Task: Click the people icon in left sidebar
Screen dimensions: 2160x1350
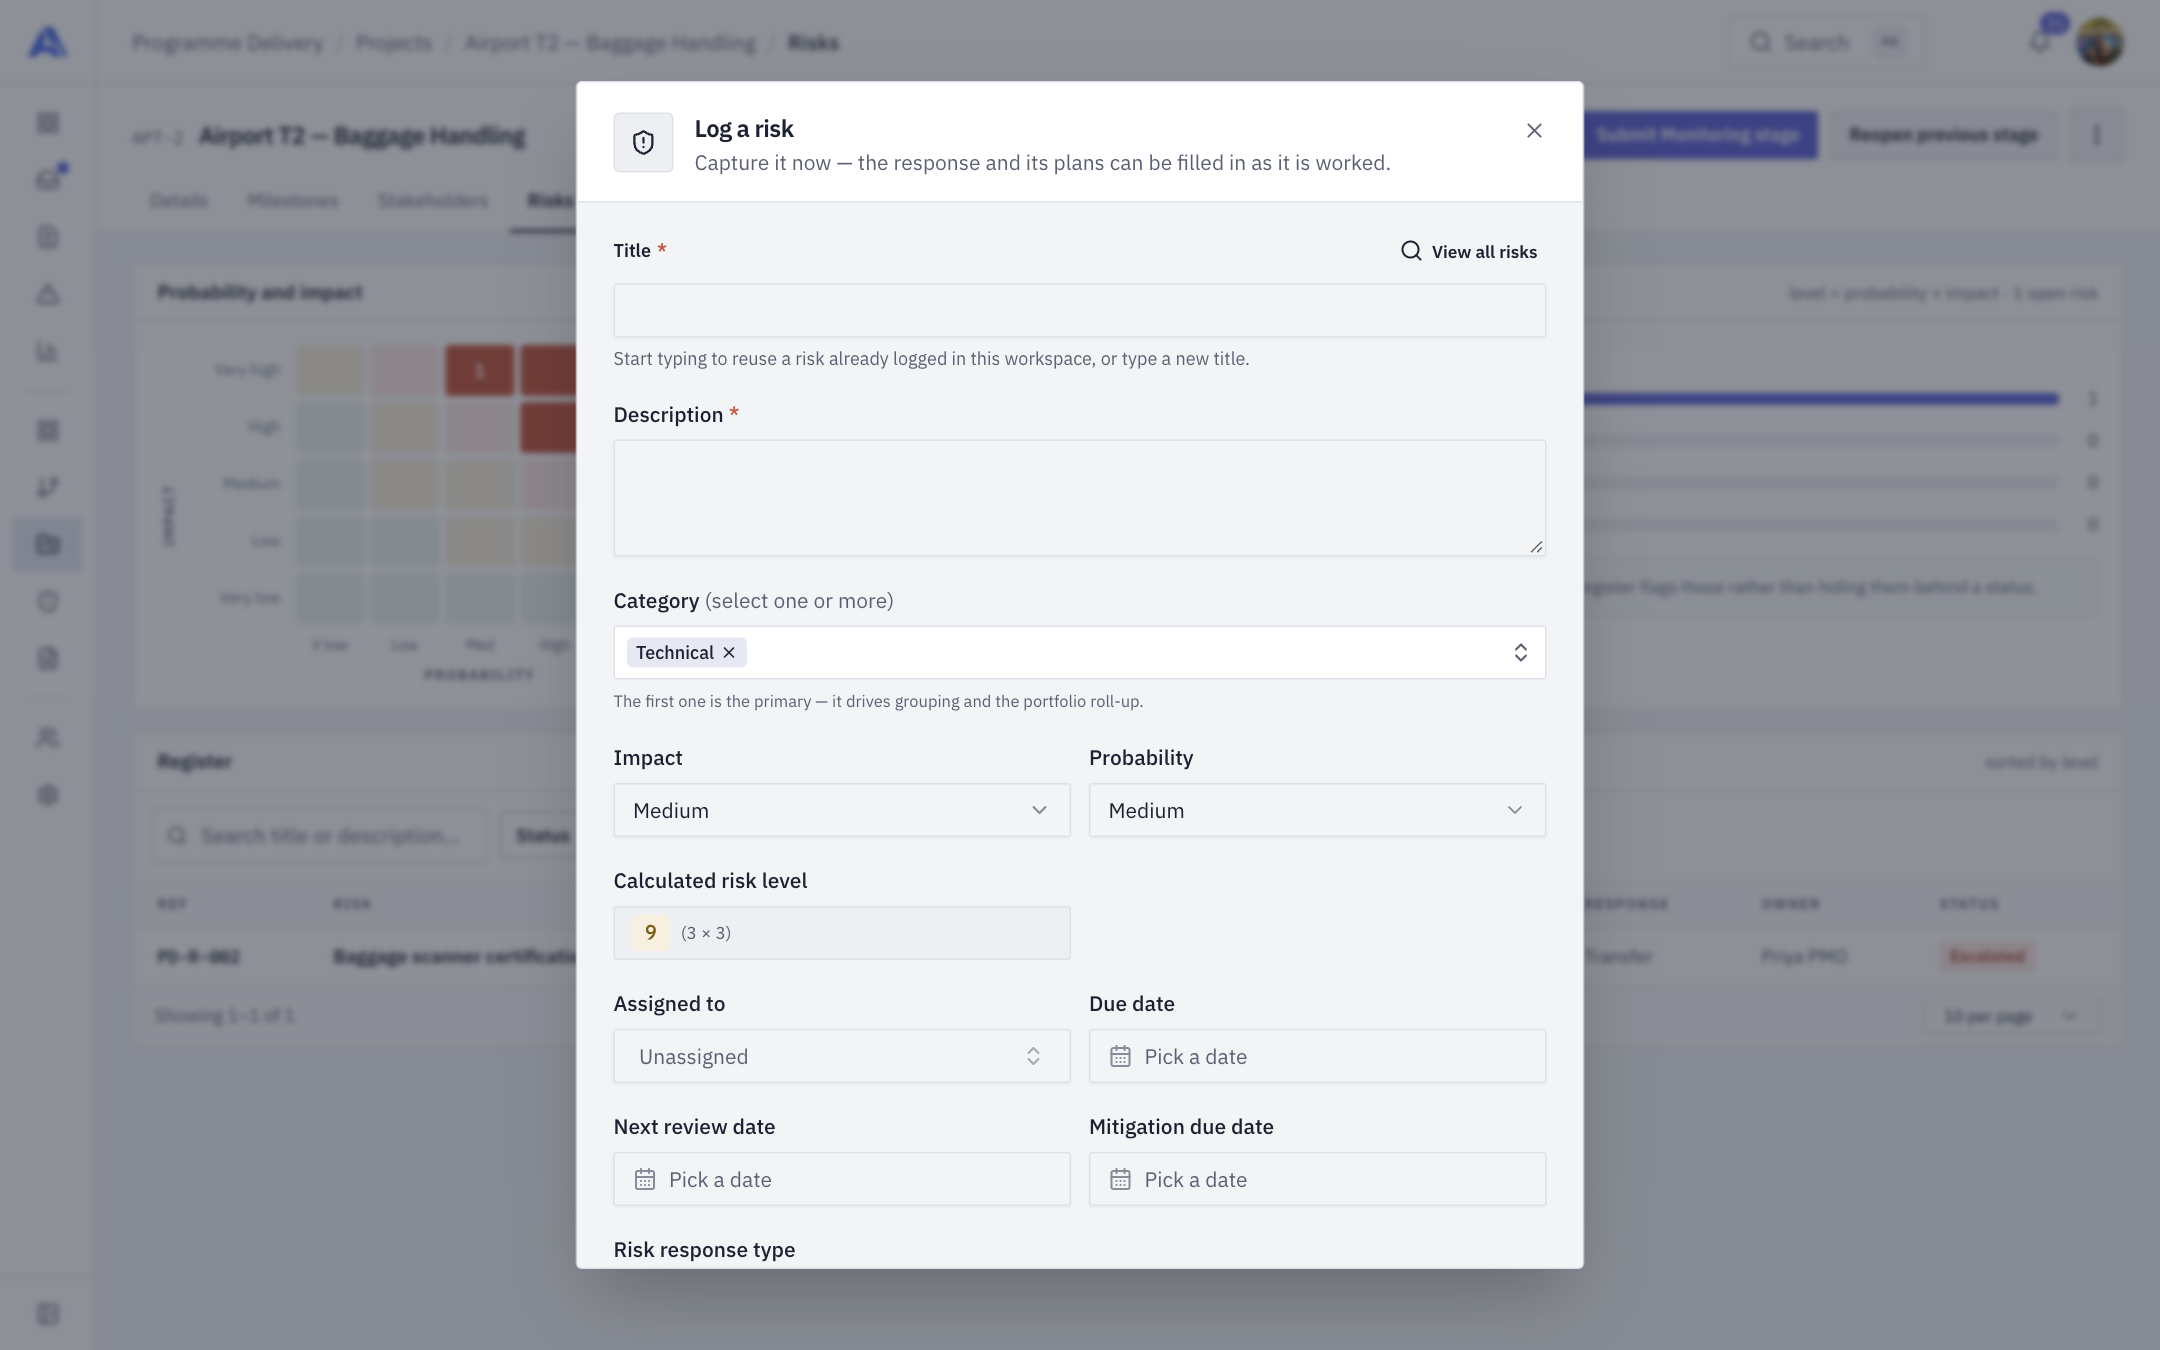Action: [47, 738]
